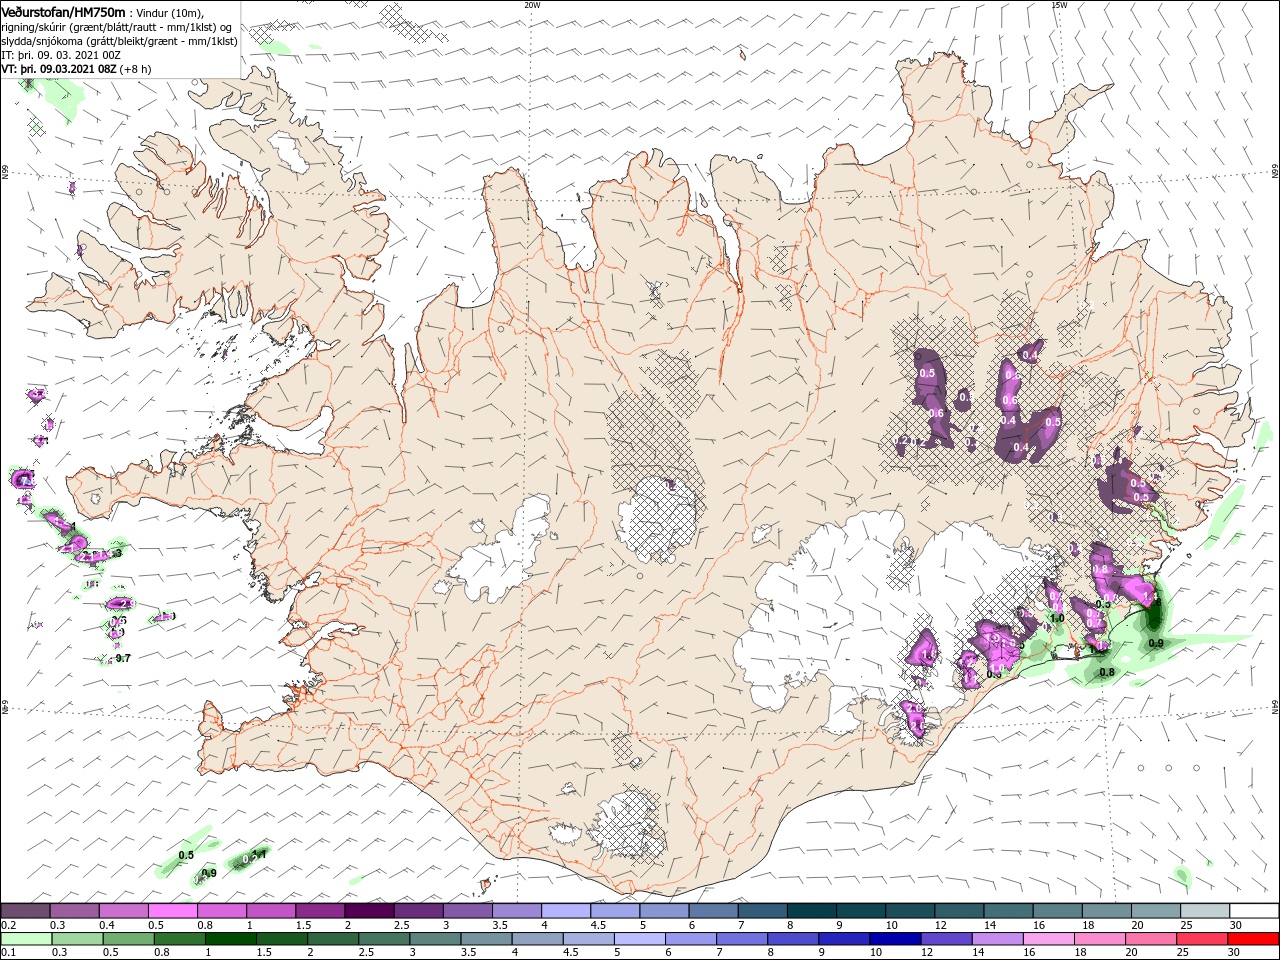Viewport: 1280px width, 960px height.
Task: Pick the bright pink 0.5 swatch in upper scale
Action: (173, 911)
